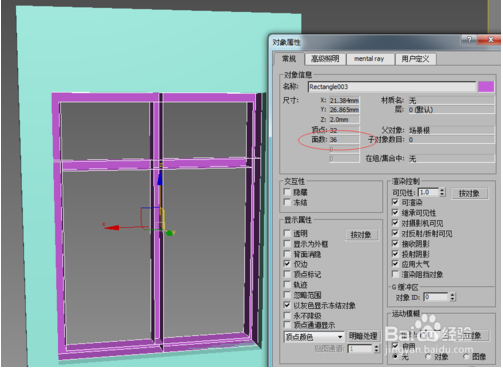The height and width of the screenshot is (369, 503).
Task: Click the 在组/集合中 value 无
Action: click(451, 159)
